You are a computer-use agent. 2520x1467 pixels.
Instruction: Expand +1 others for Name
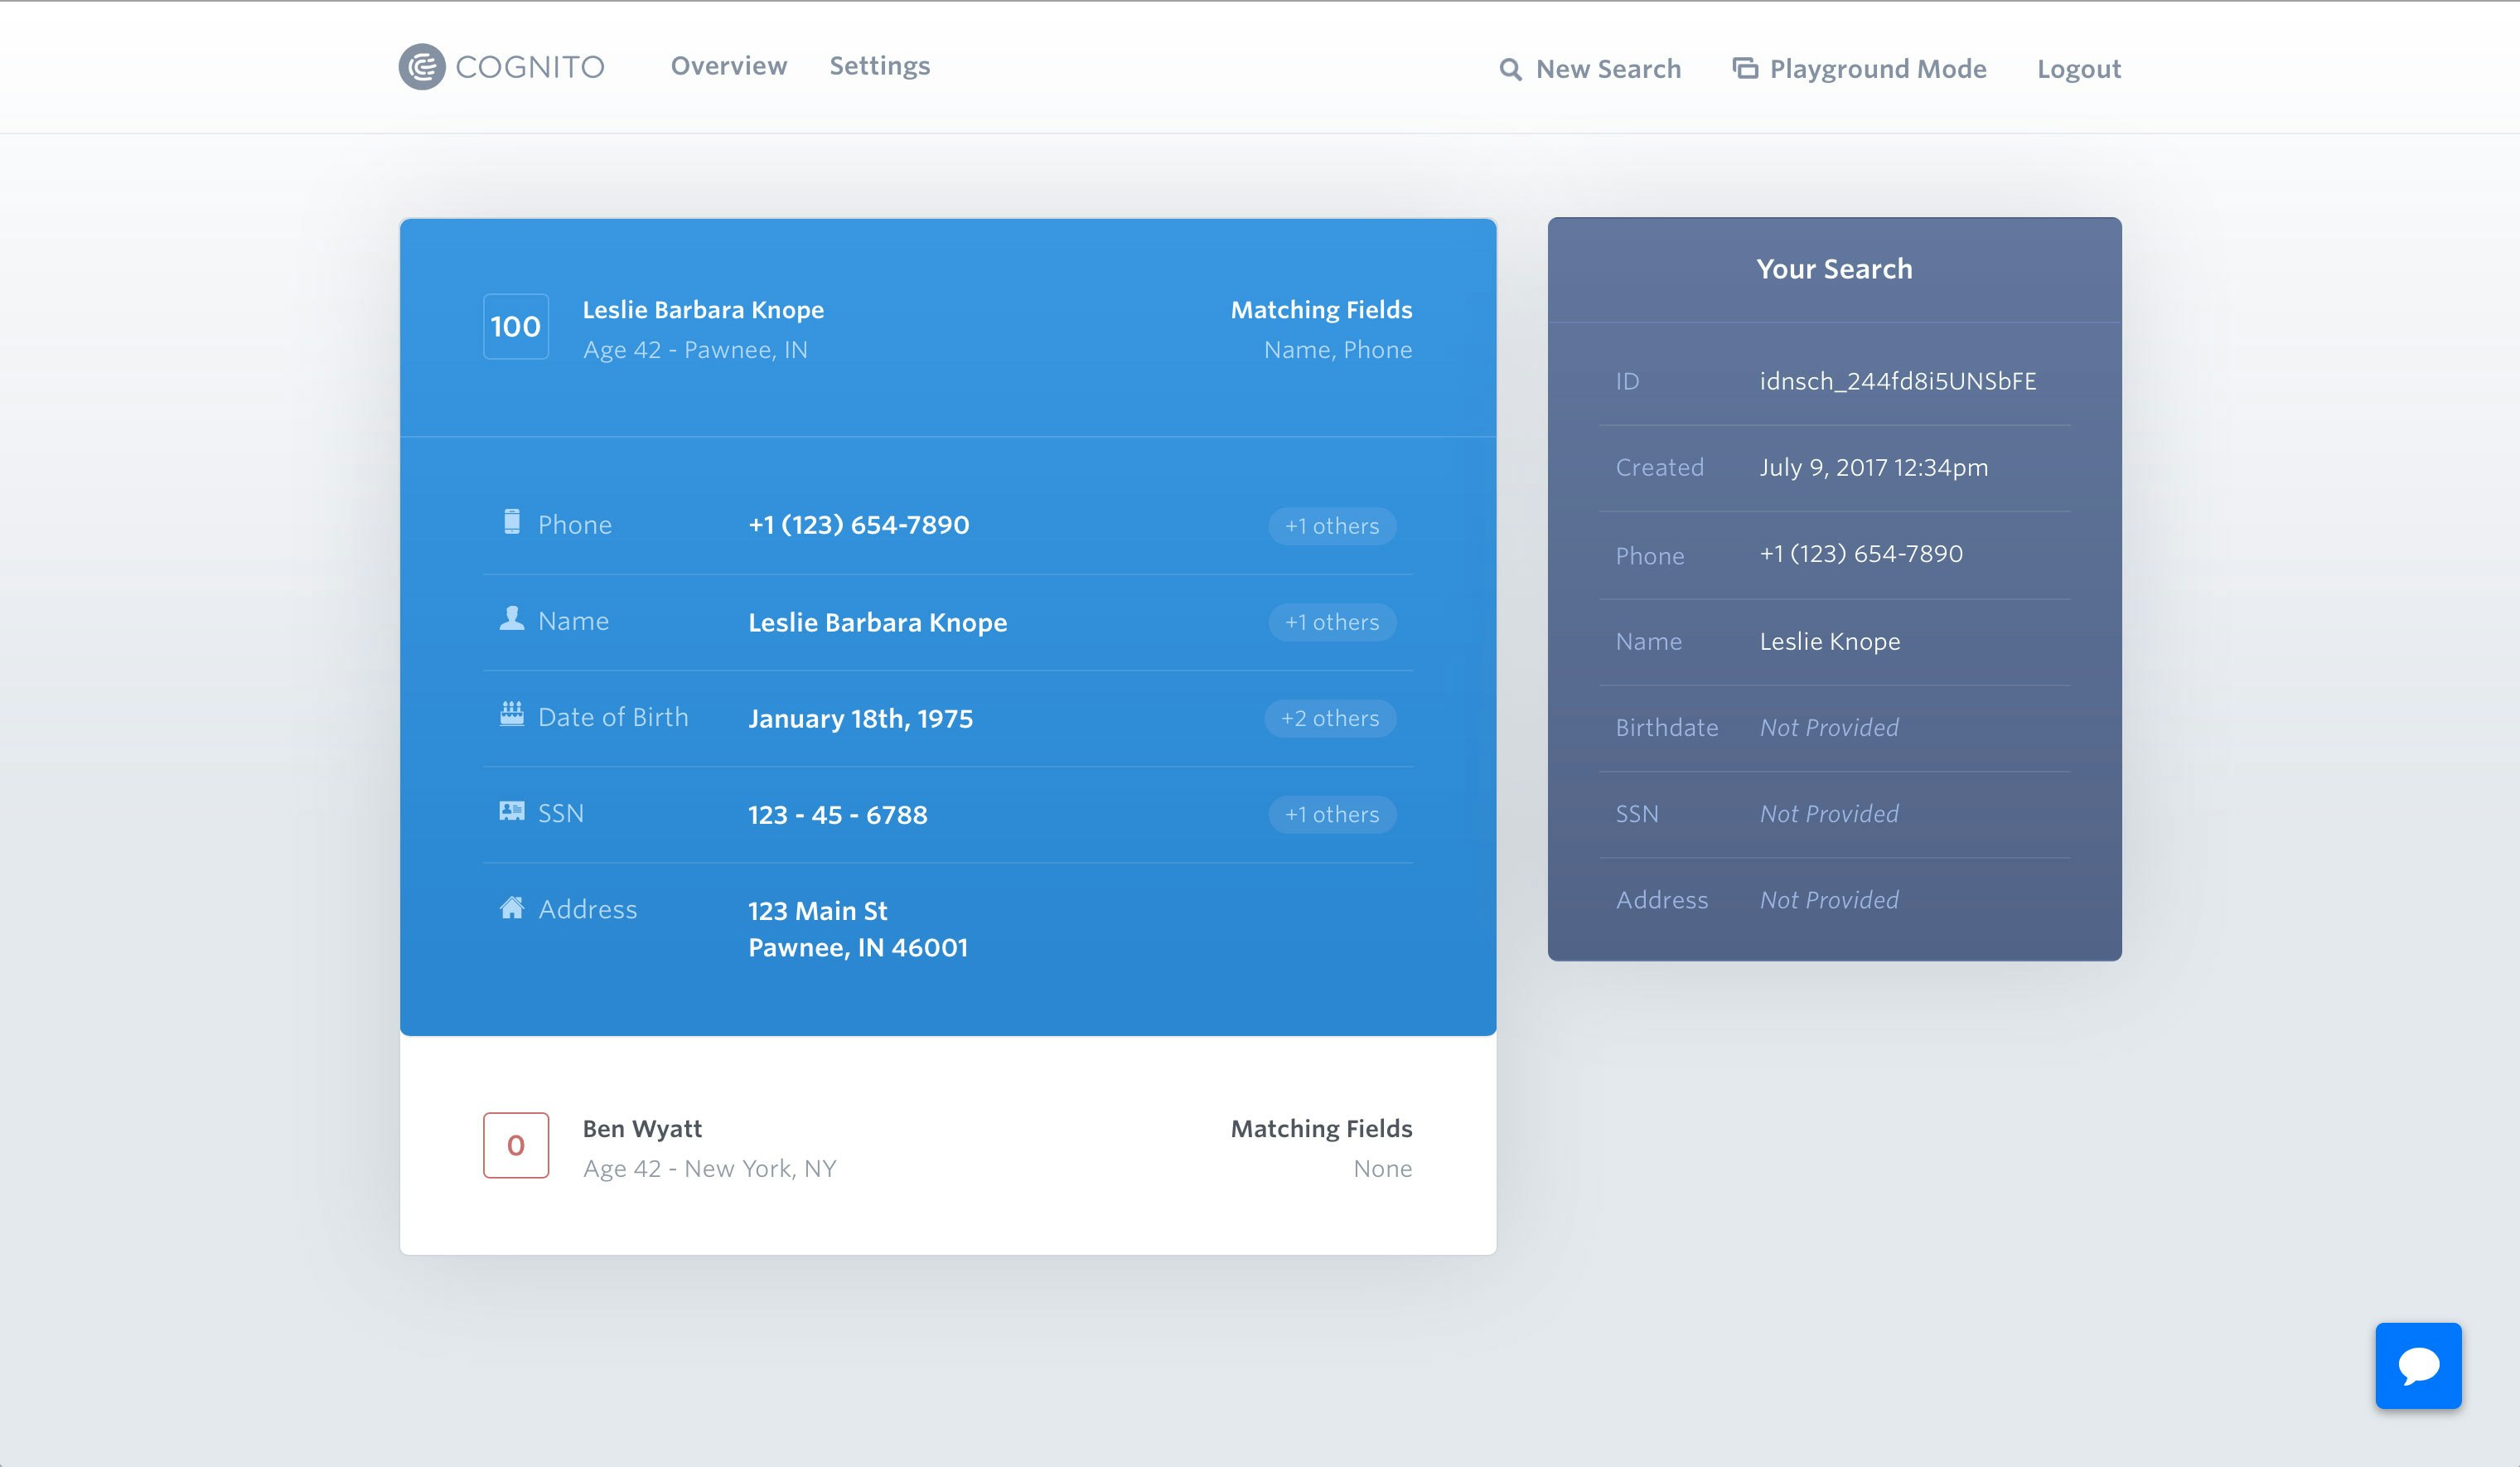point(1332,622)
